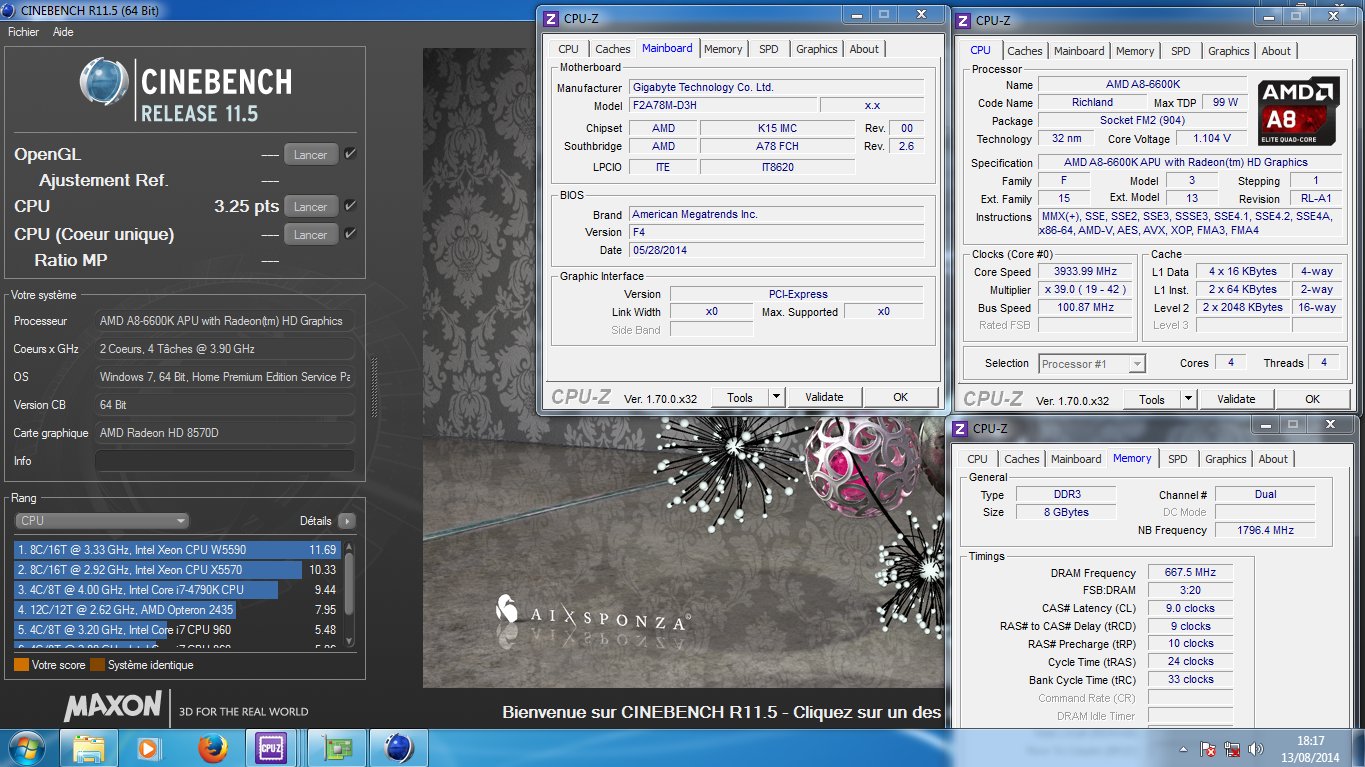1365x767 pixels.
Task: Toggle the OpenGL test checkbox
Action: [350, 154]
